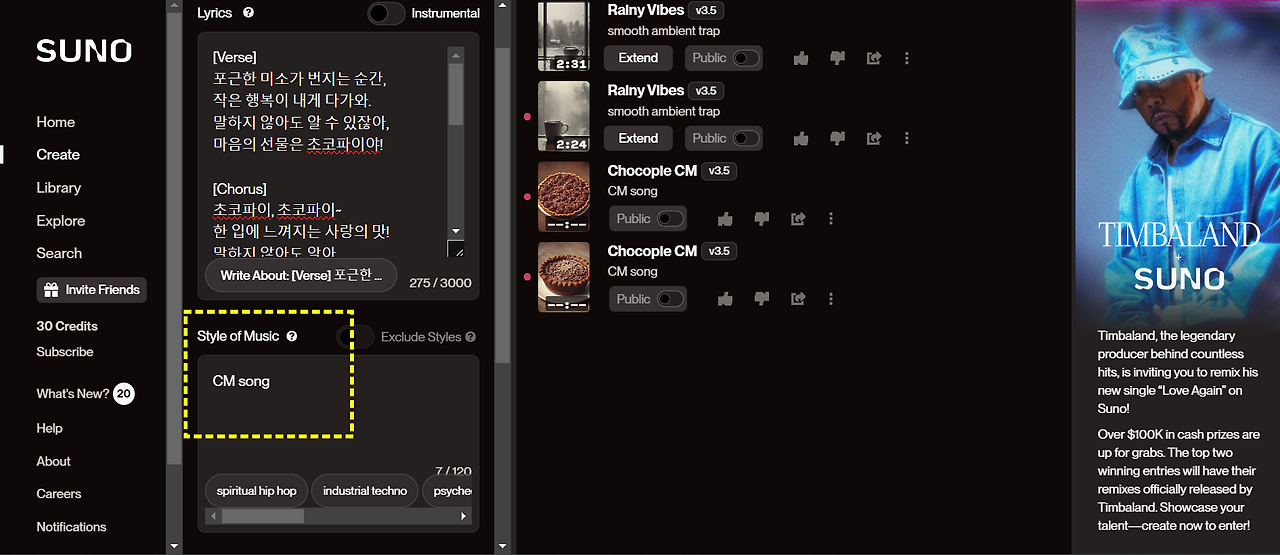The width and height of the screenshot is (1280, 555).
Task: Click lyrics box scroll down arrow
Action: [x=456, y=231]
